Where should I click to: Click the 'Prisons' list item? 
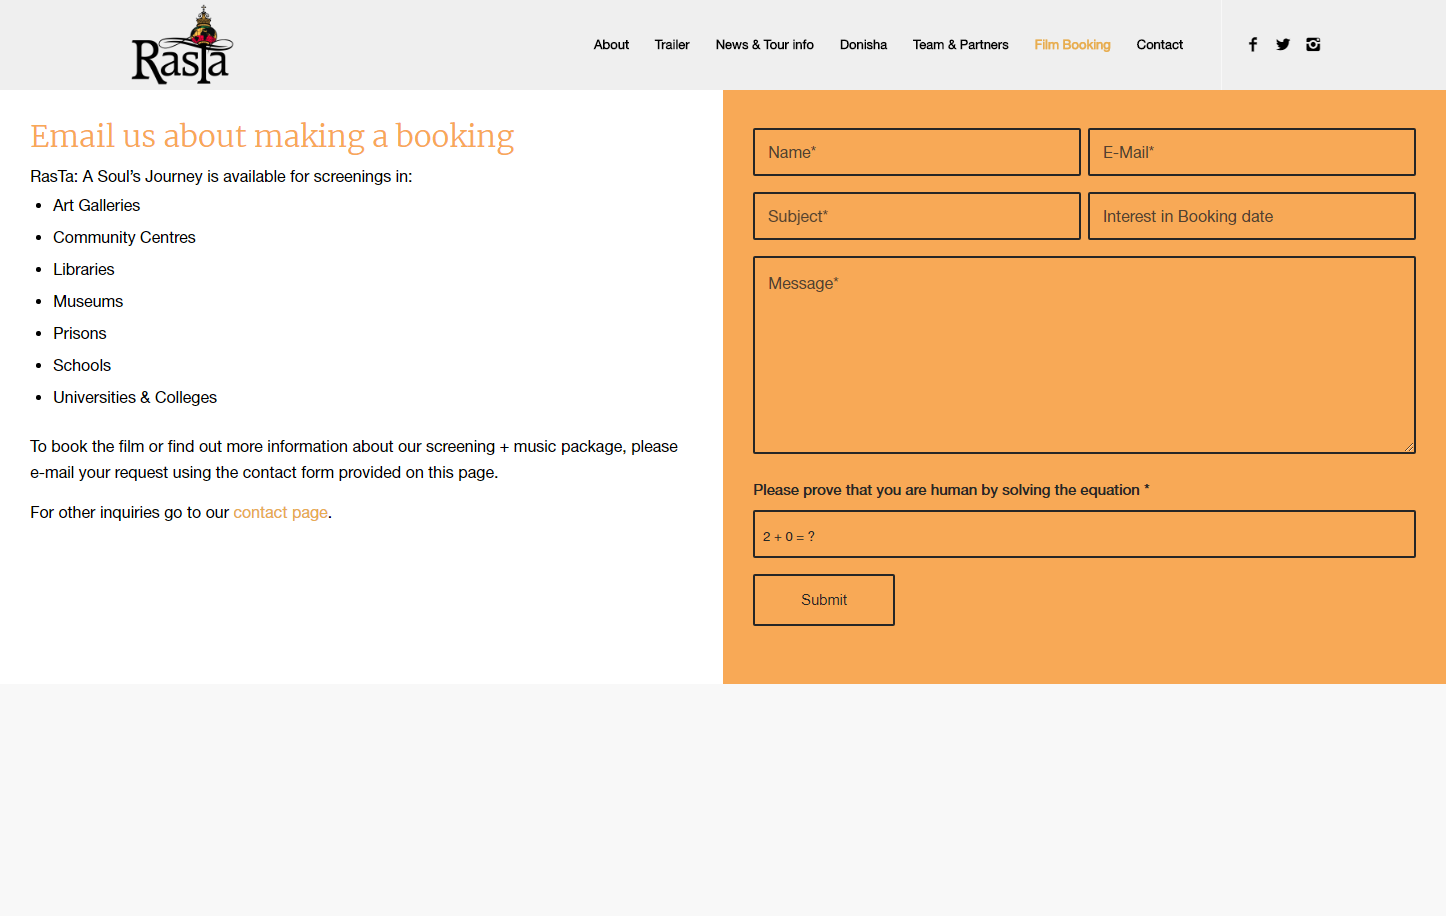80,333
